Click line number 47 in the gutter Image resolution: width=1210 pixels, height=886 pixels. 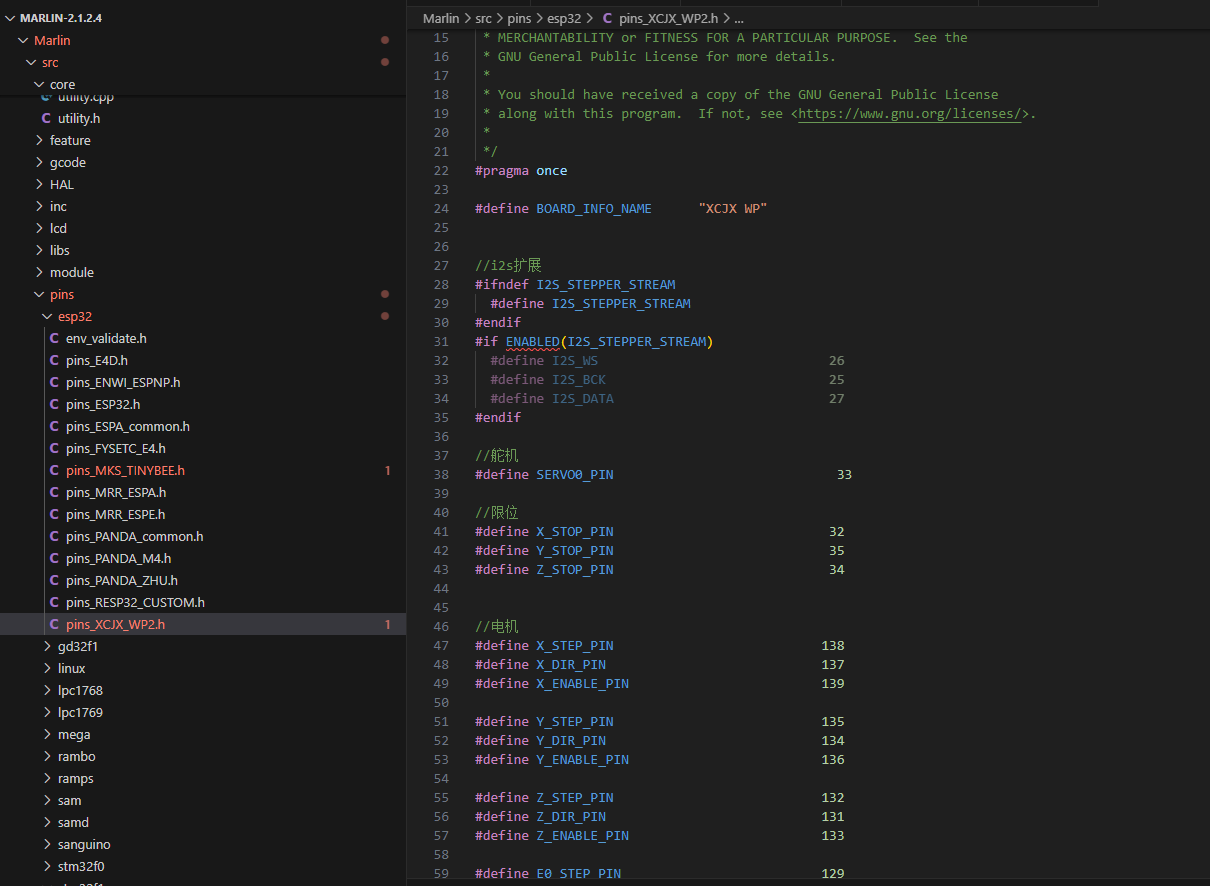click(x=441, y=645)
